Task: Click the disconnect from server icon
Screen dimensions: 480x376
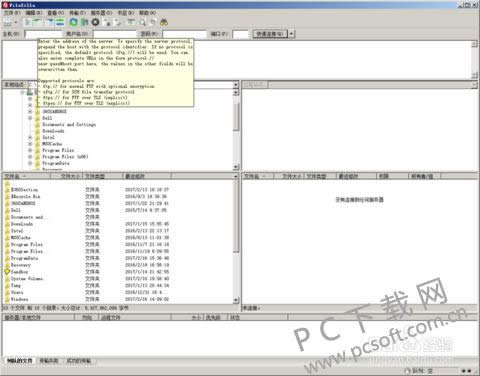Action: coord(107,22)
